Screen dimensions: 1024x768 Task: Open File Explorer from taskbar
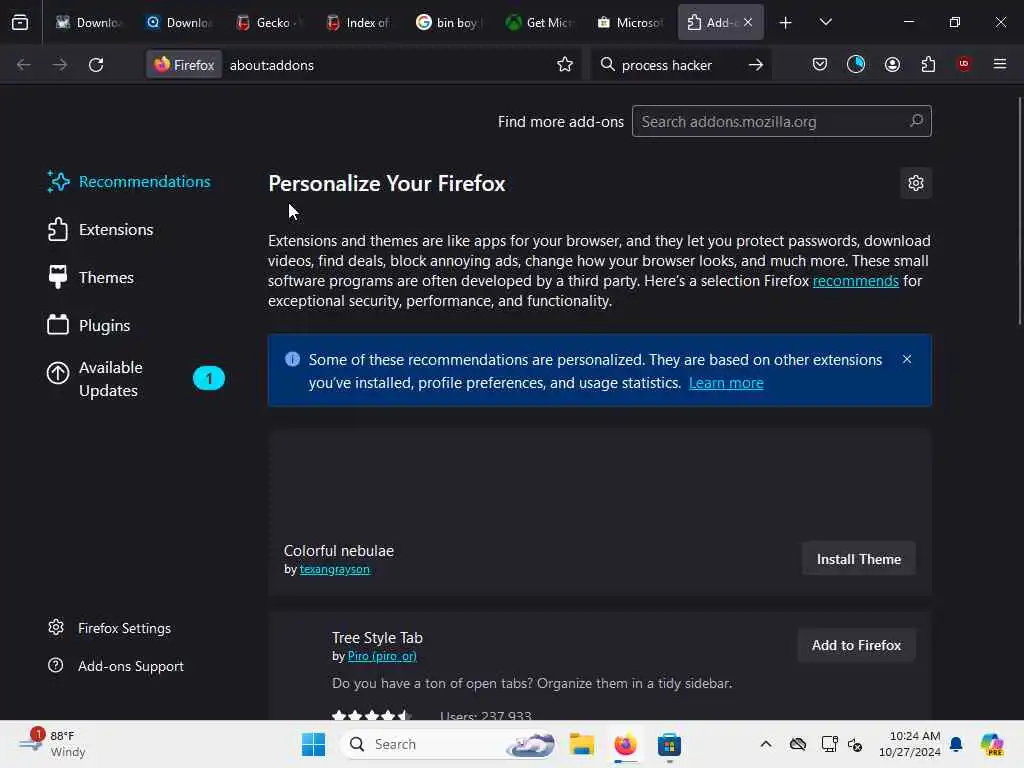[581, 744]
